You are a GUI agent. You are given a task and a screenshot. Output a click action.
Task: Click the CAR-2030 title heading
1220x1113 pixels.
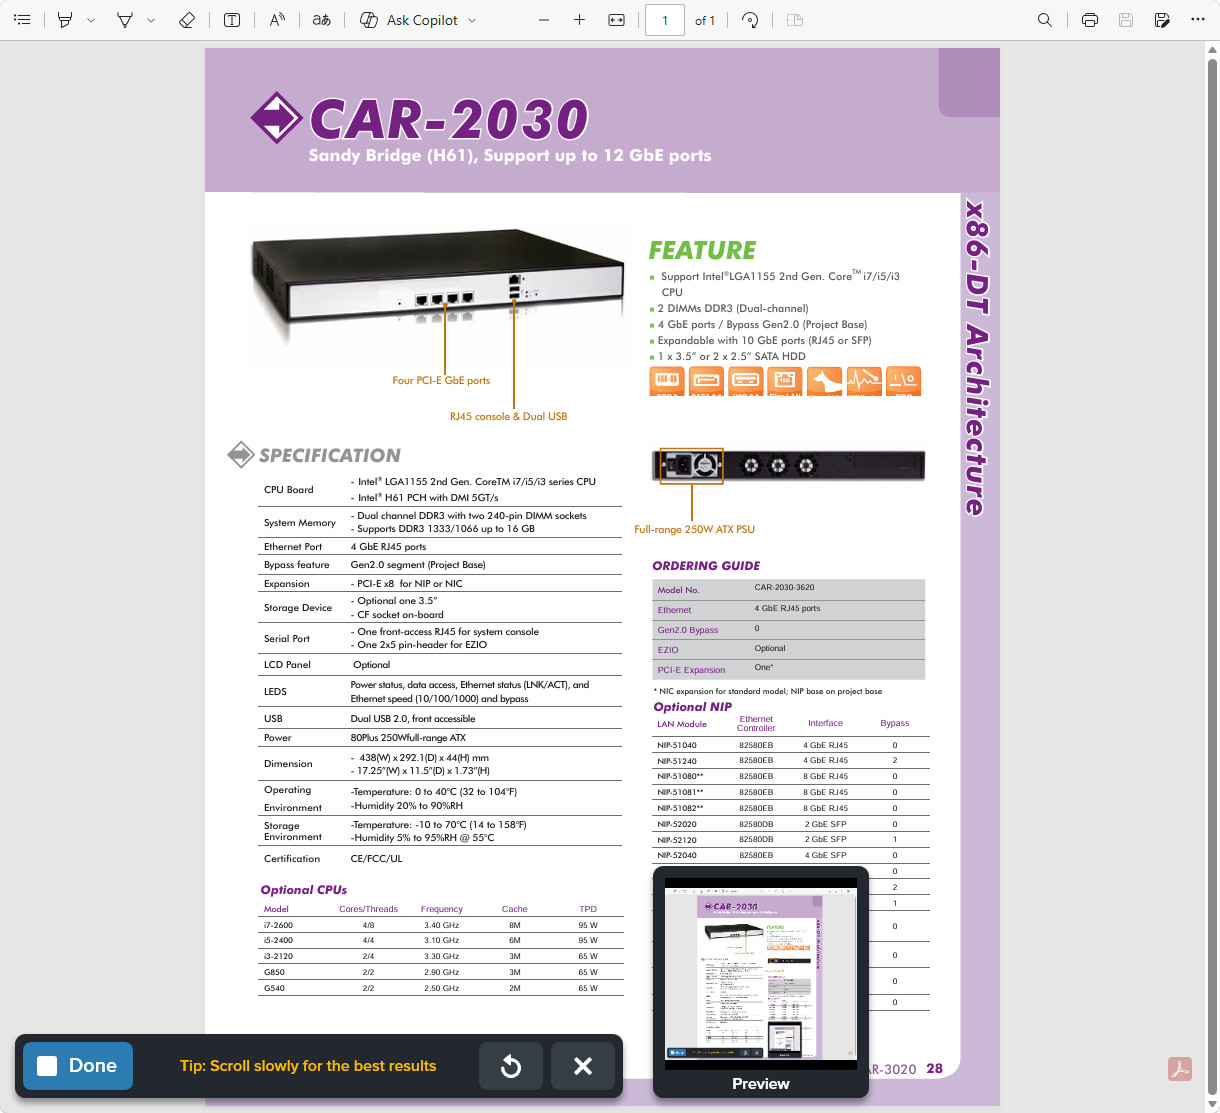pyautogui.click(x=449, y=120)
